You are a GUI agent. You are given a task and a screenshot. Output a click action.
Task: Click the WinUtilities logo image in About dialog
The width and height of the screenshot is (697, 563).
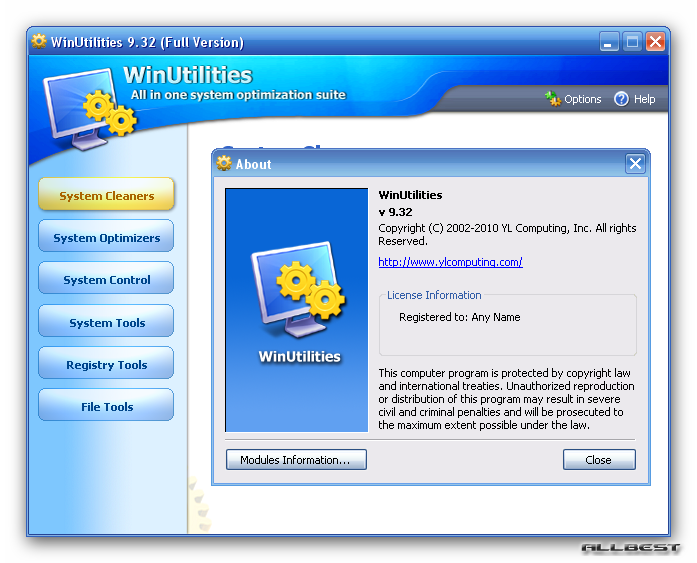pos(296,310)
